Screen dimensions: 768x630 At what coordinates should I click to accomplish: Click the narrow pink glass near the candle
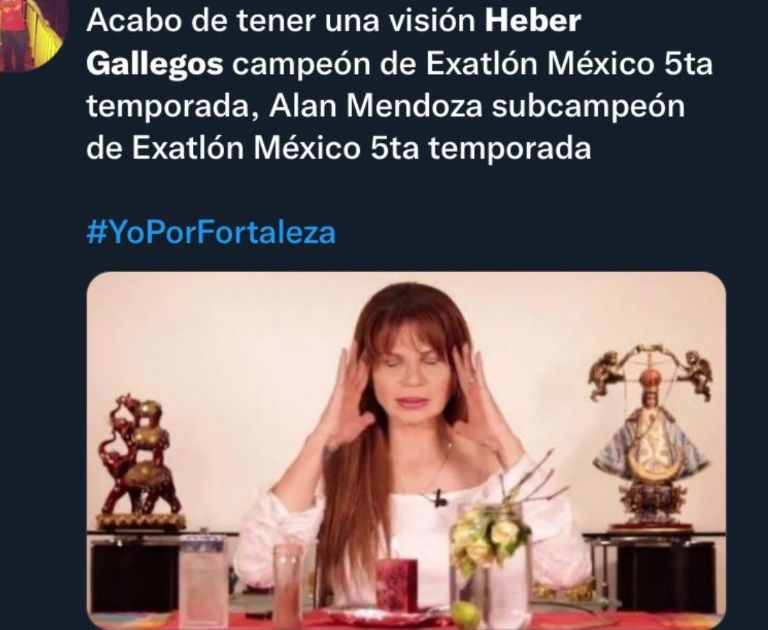pos(289,584)
